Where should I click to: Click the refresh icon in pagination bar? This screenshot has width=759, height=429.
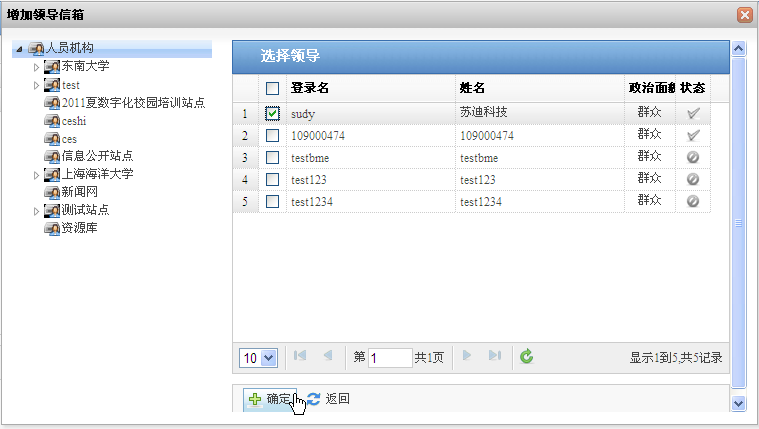click(527, 357)
